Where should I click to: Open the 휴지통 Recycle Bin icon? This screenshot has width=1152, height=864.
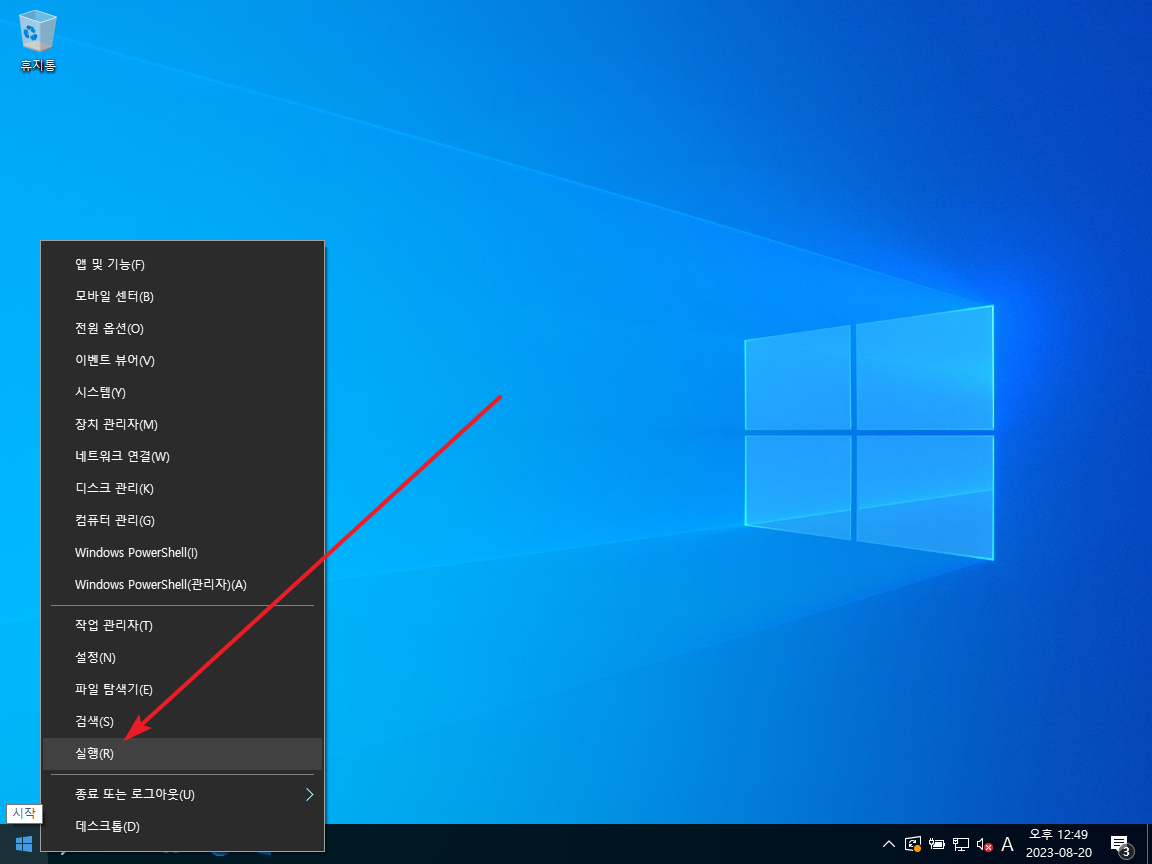(37, 42)
